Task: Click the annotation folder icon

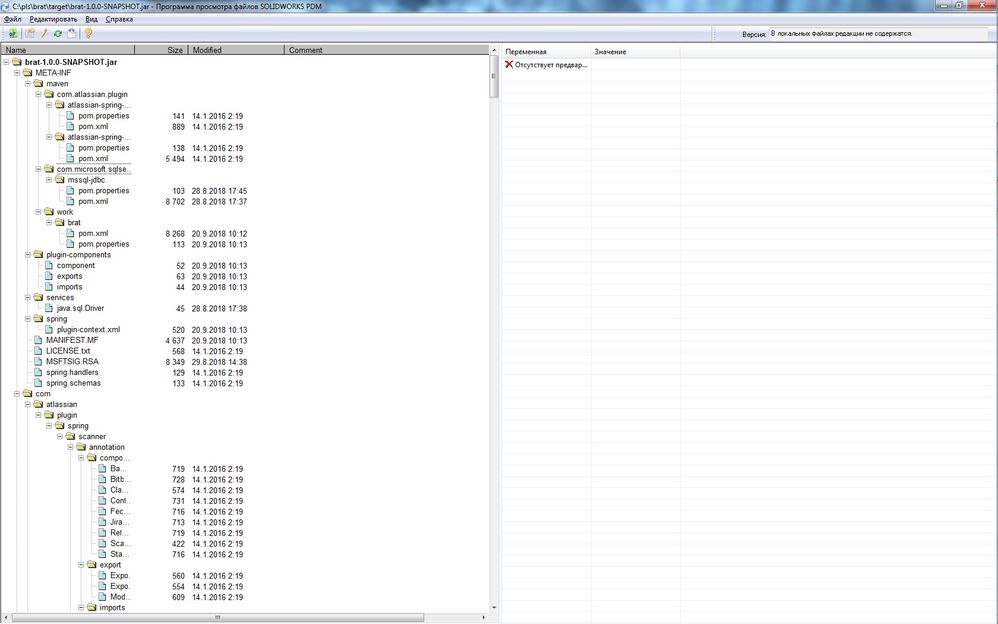Action: [x=81, y=447]
